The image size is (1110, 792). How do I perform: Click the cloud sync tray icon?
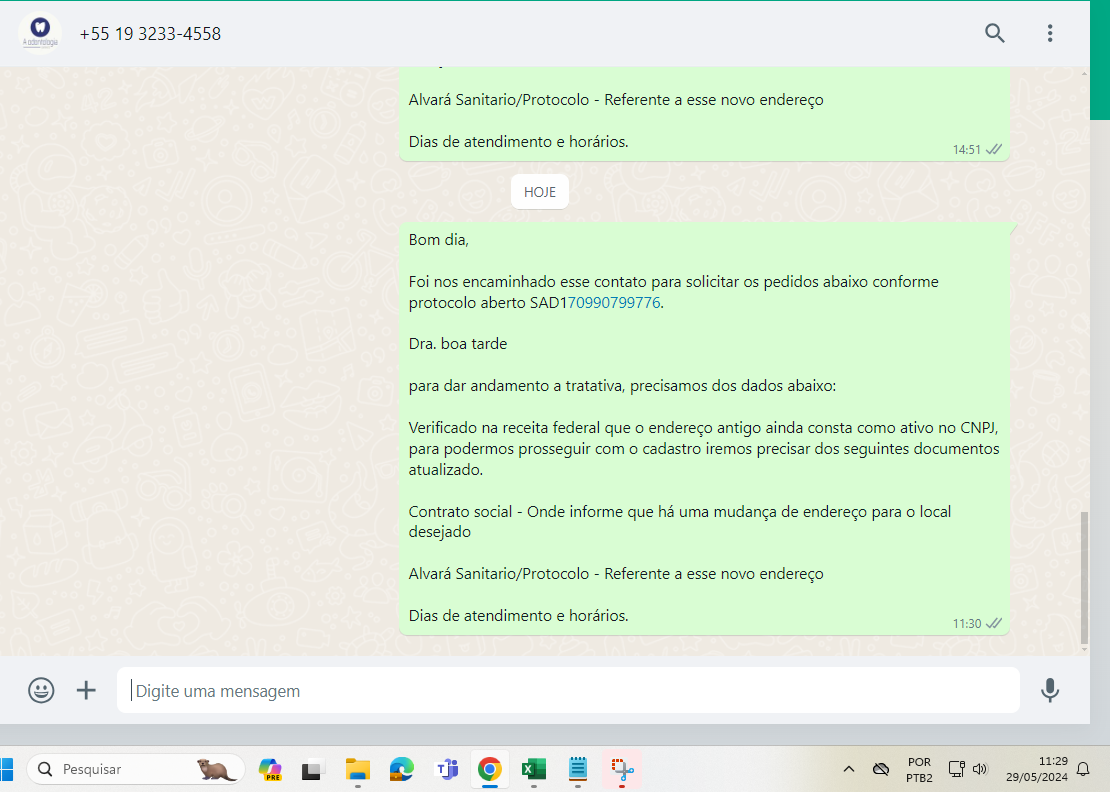[x=881, y=769]
